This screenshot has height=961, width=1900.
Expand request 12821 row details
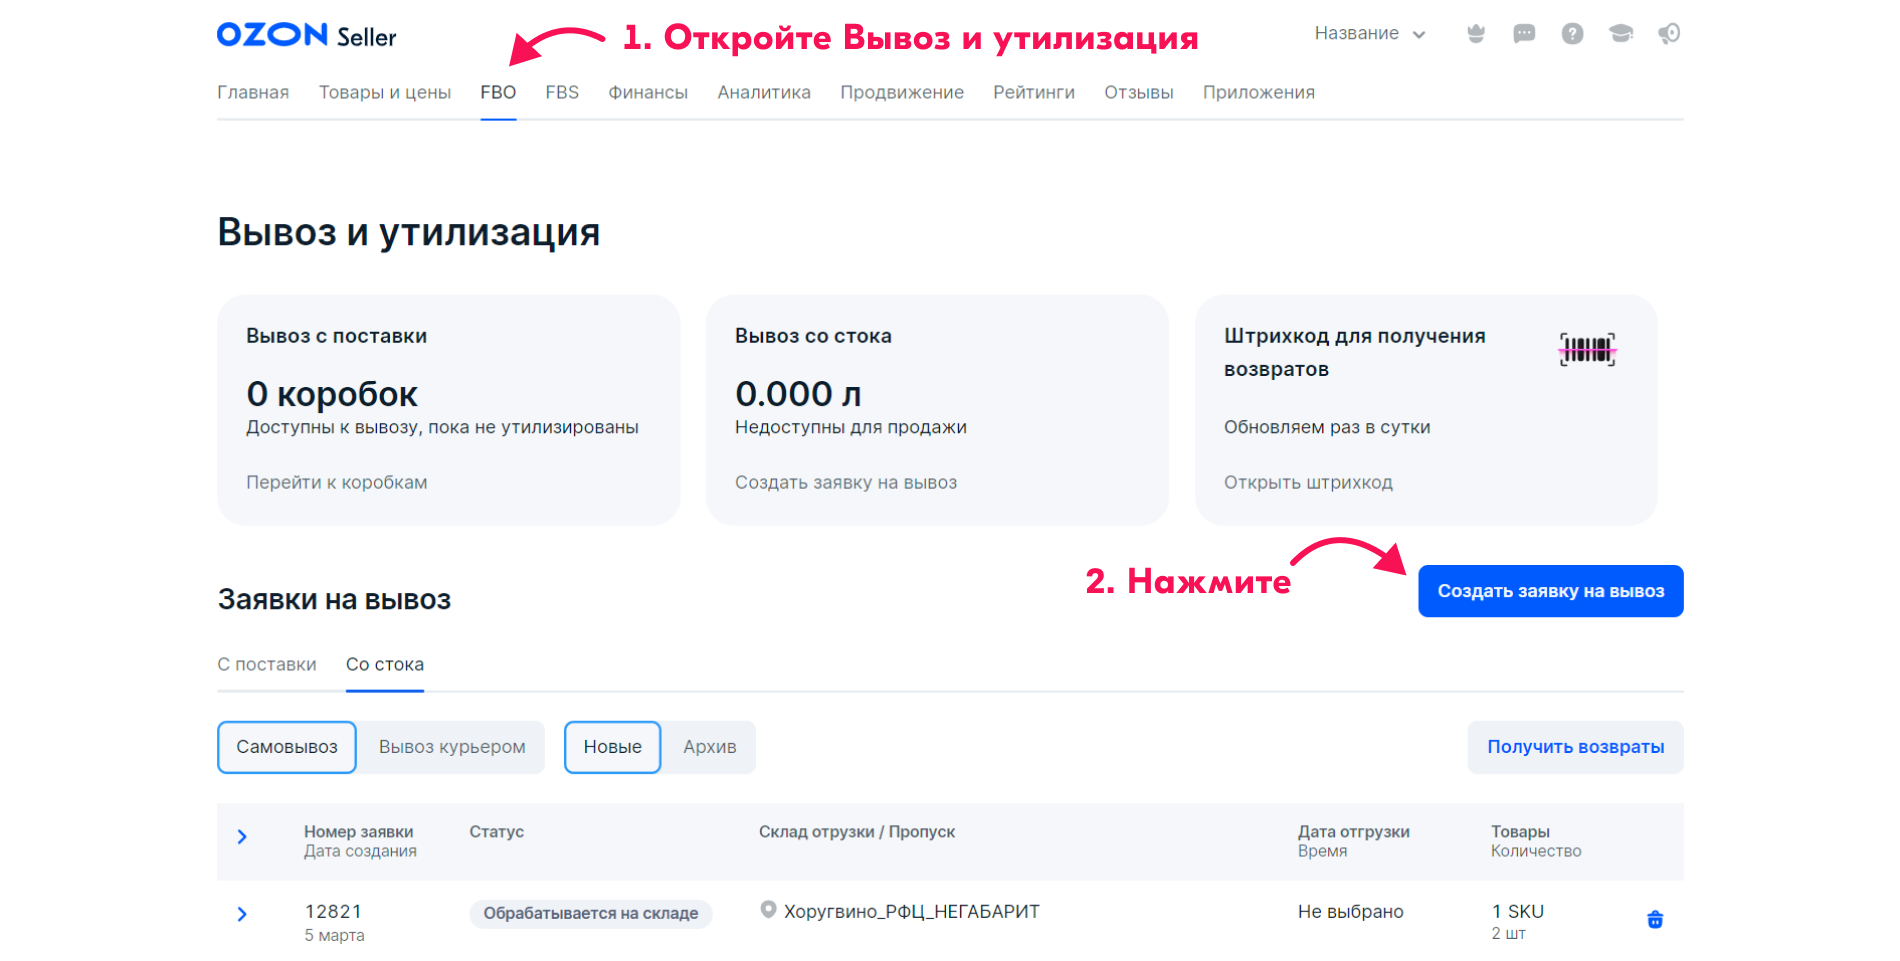[x=242, y=914]
